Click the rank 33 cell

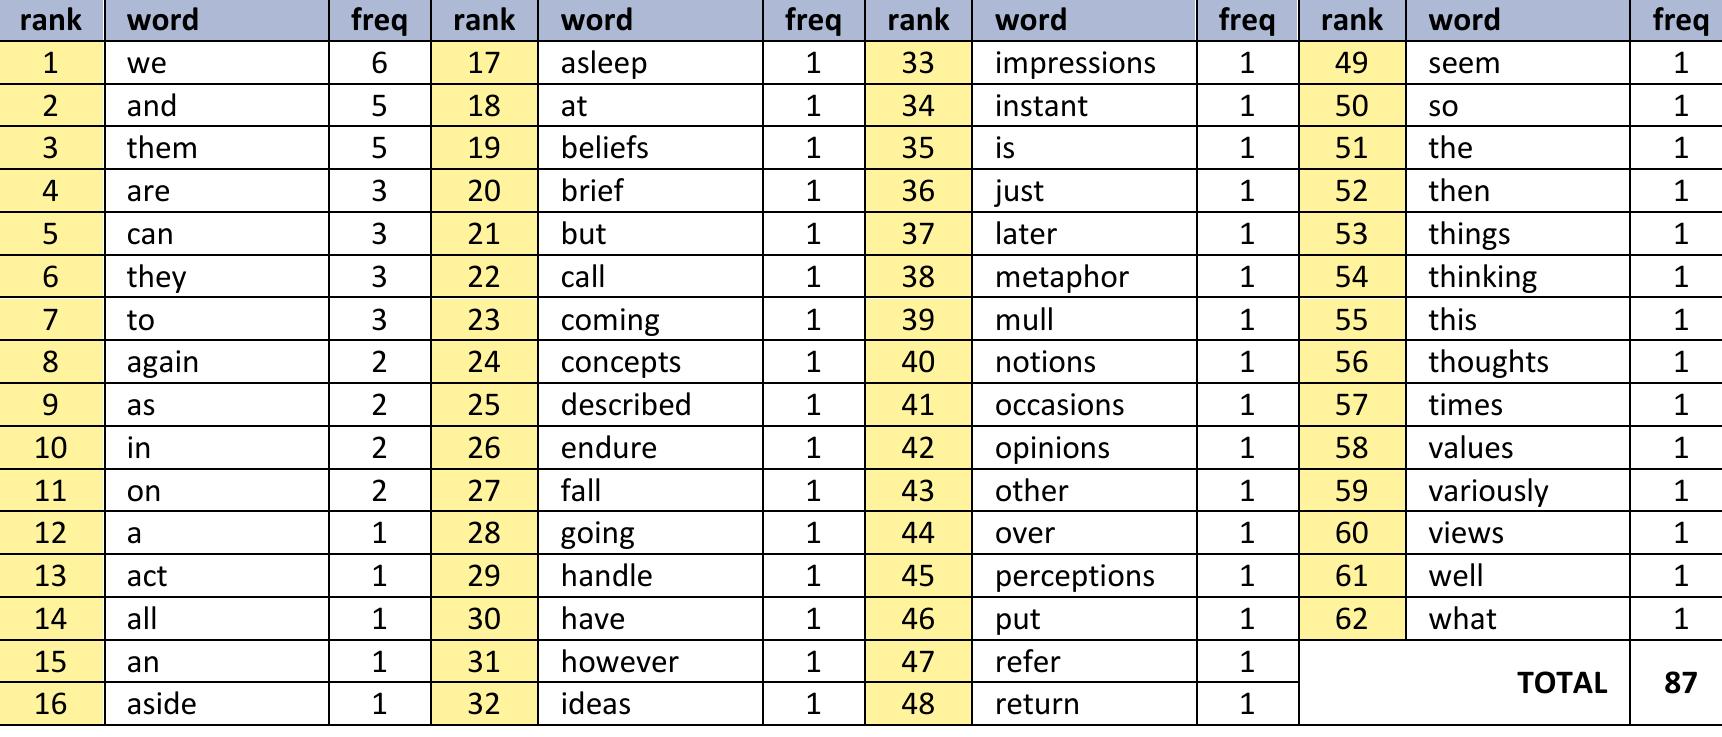[917, 63]
